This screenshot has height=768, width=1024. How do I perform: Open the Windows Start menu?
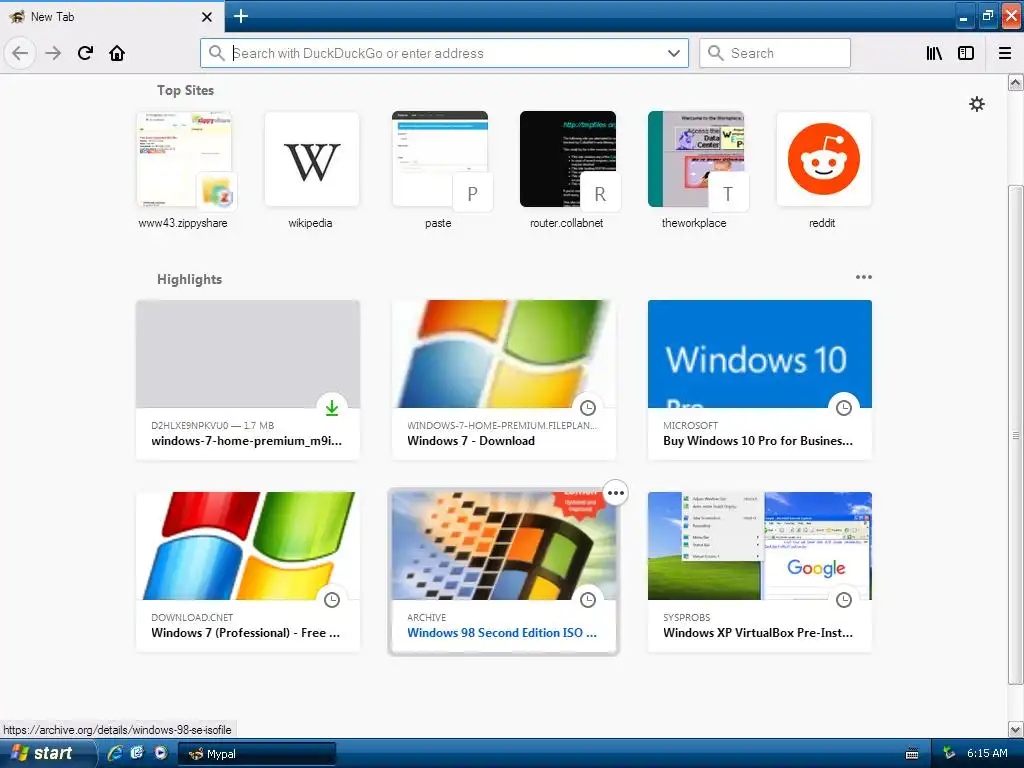[x=48, y=753]
